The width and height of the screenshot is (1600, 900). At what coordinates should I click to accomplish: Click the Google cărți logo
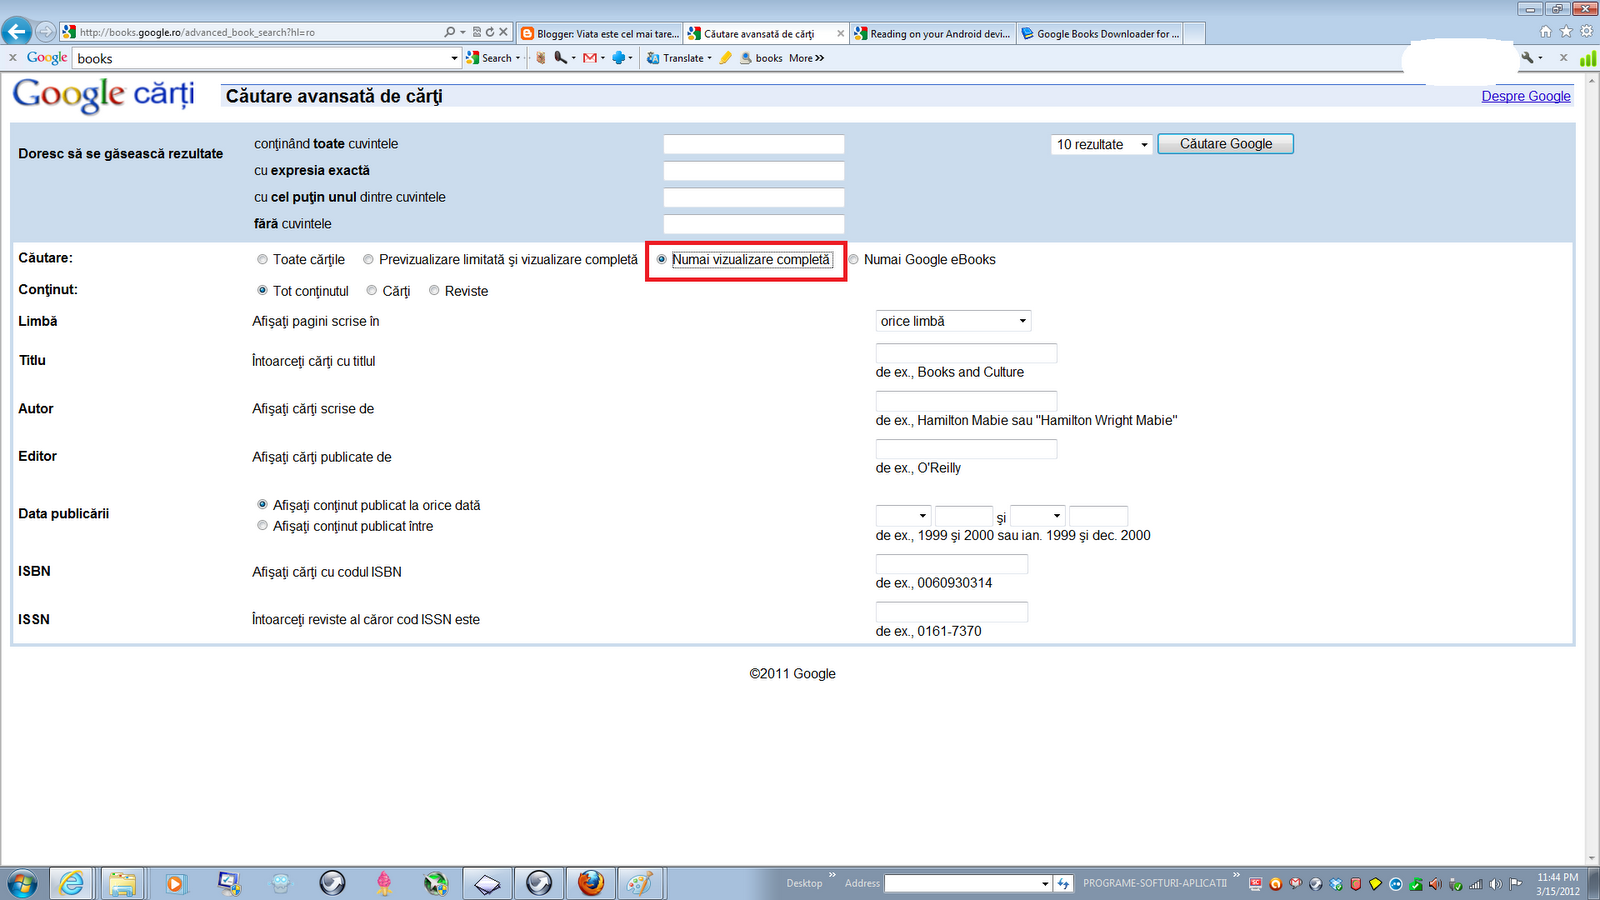104,95
